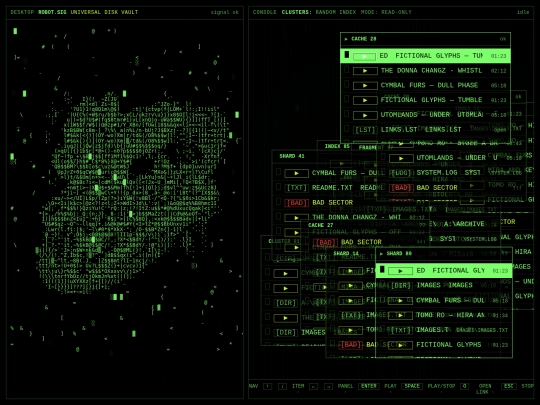Click the red [BAD] badge in Cache 27
Viewport: 540px width, 405px height.
[x=325, y=242]
